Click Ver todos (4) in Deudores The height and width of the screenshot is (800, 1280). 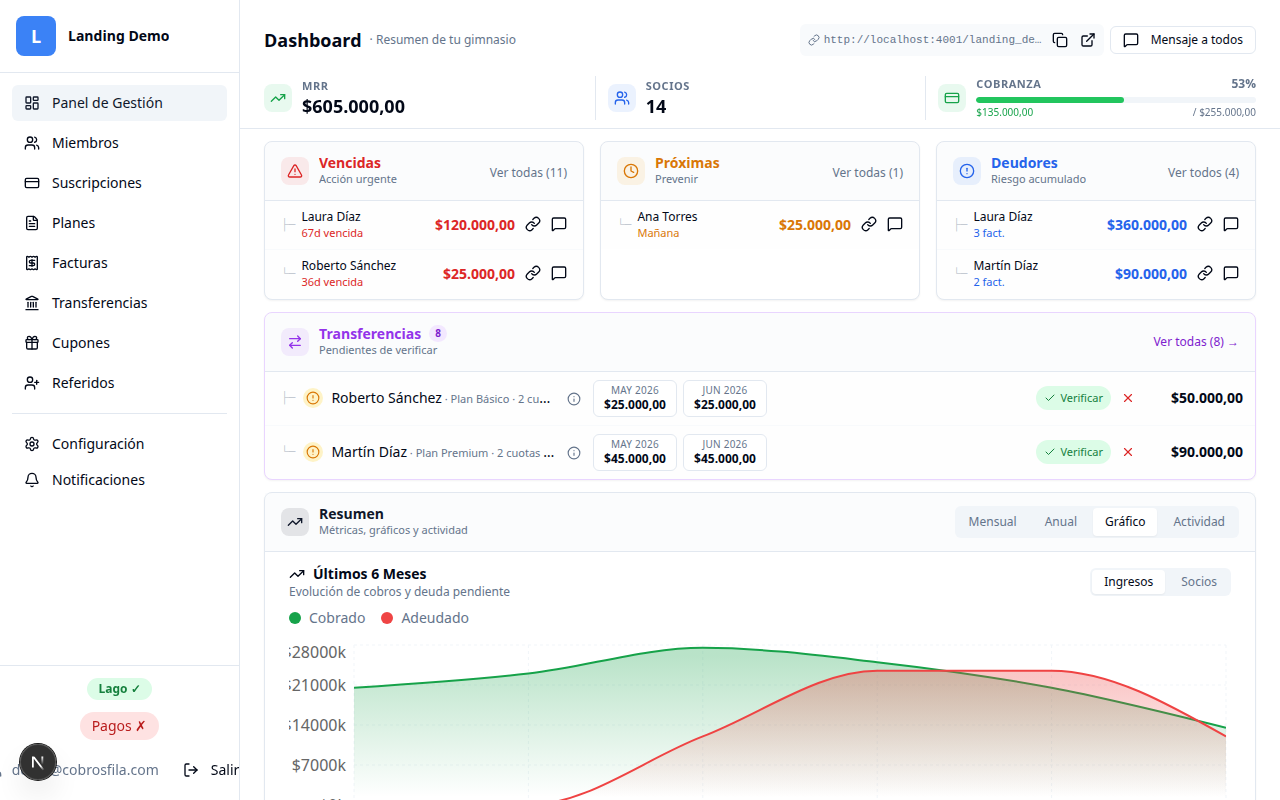click(x=1203, y=172)
